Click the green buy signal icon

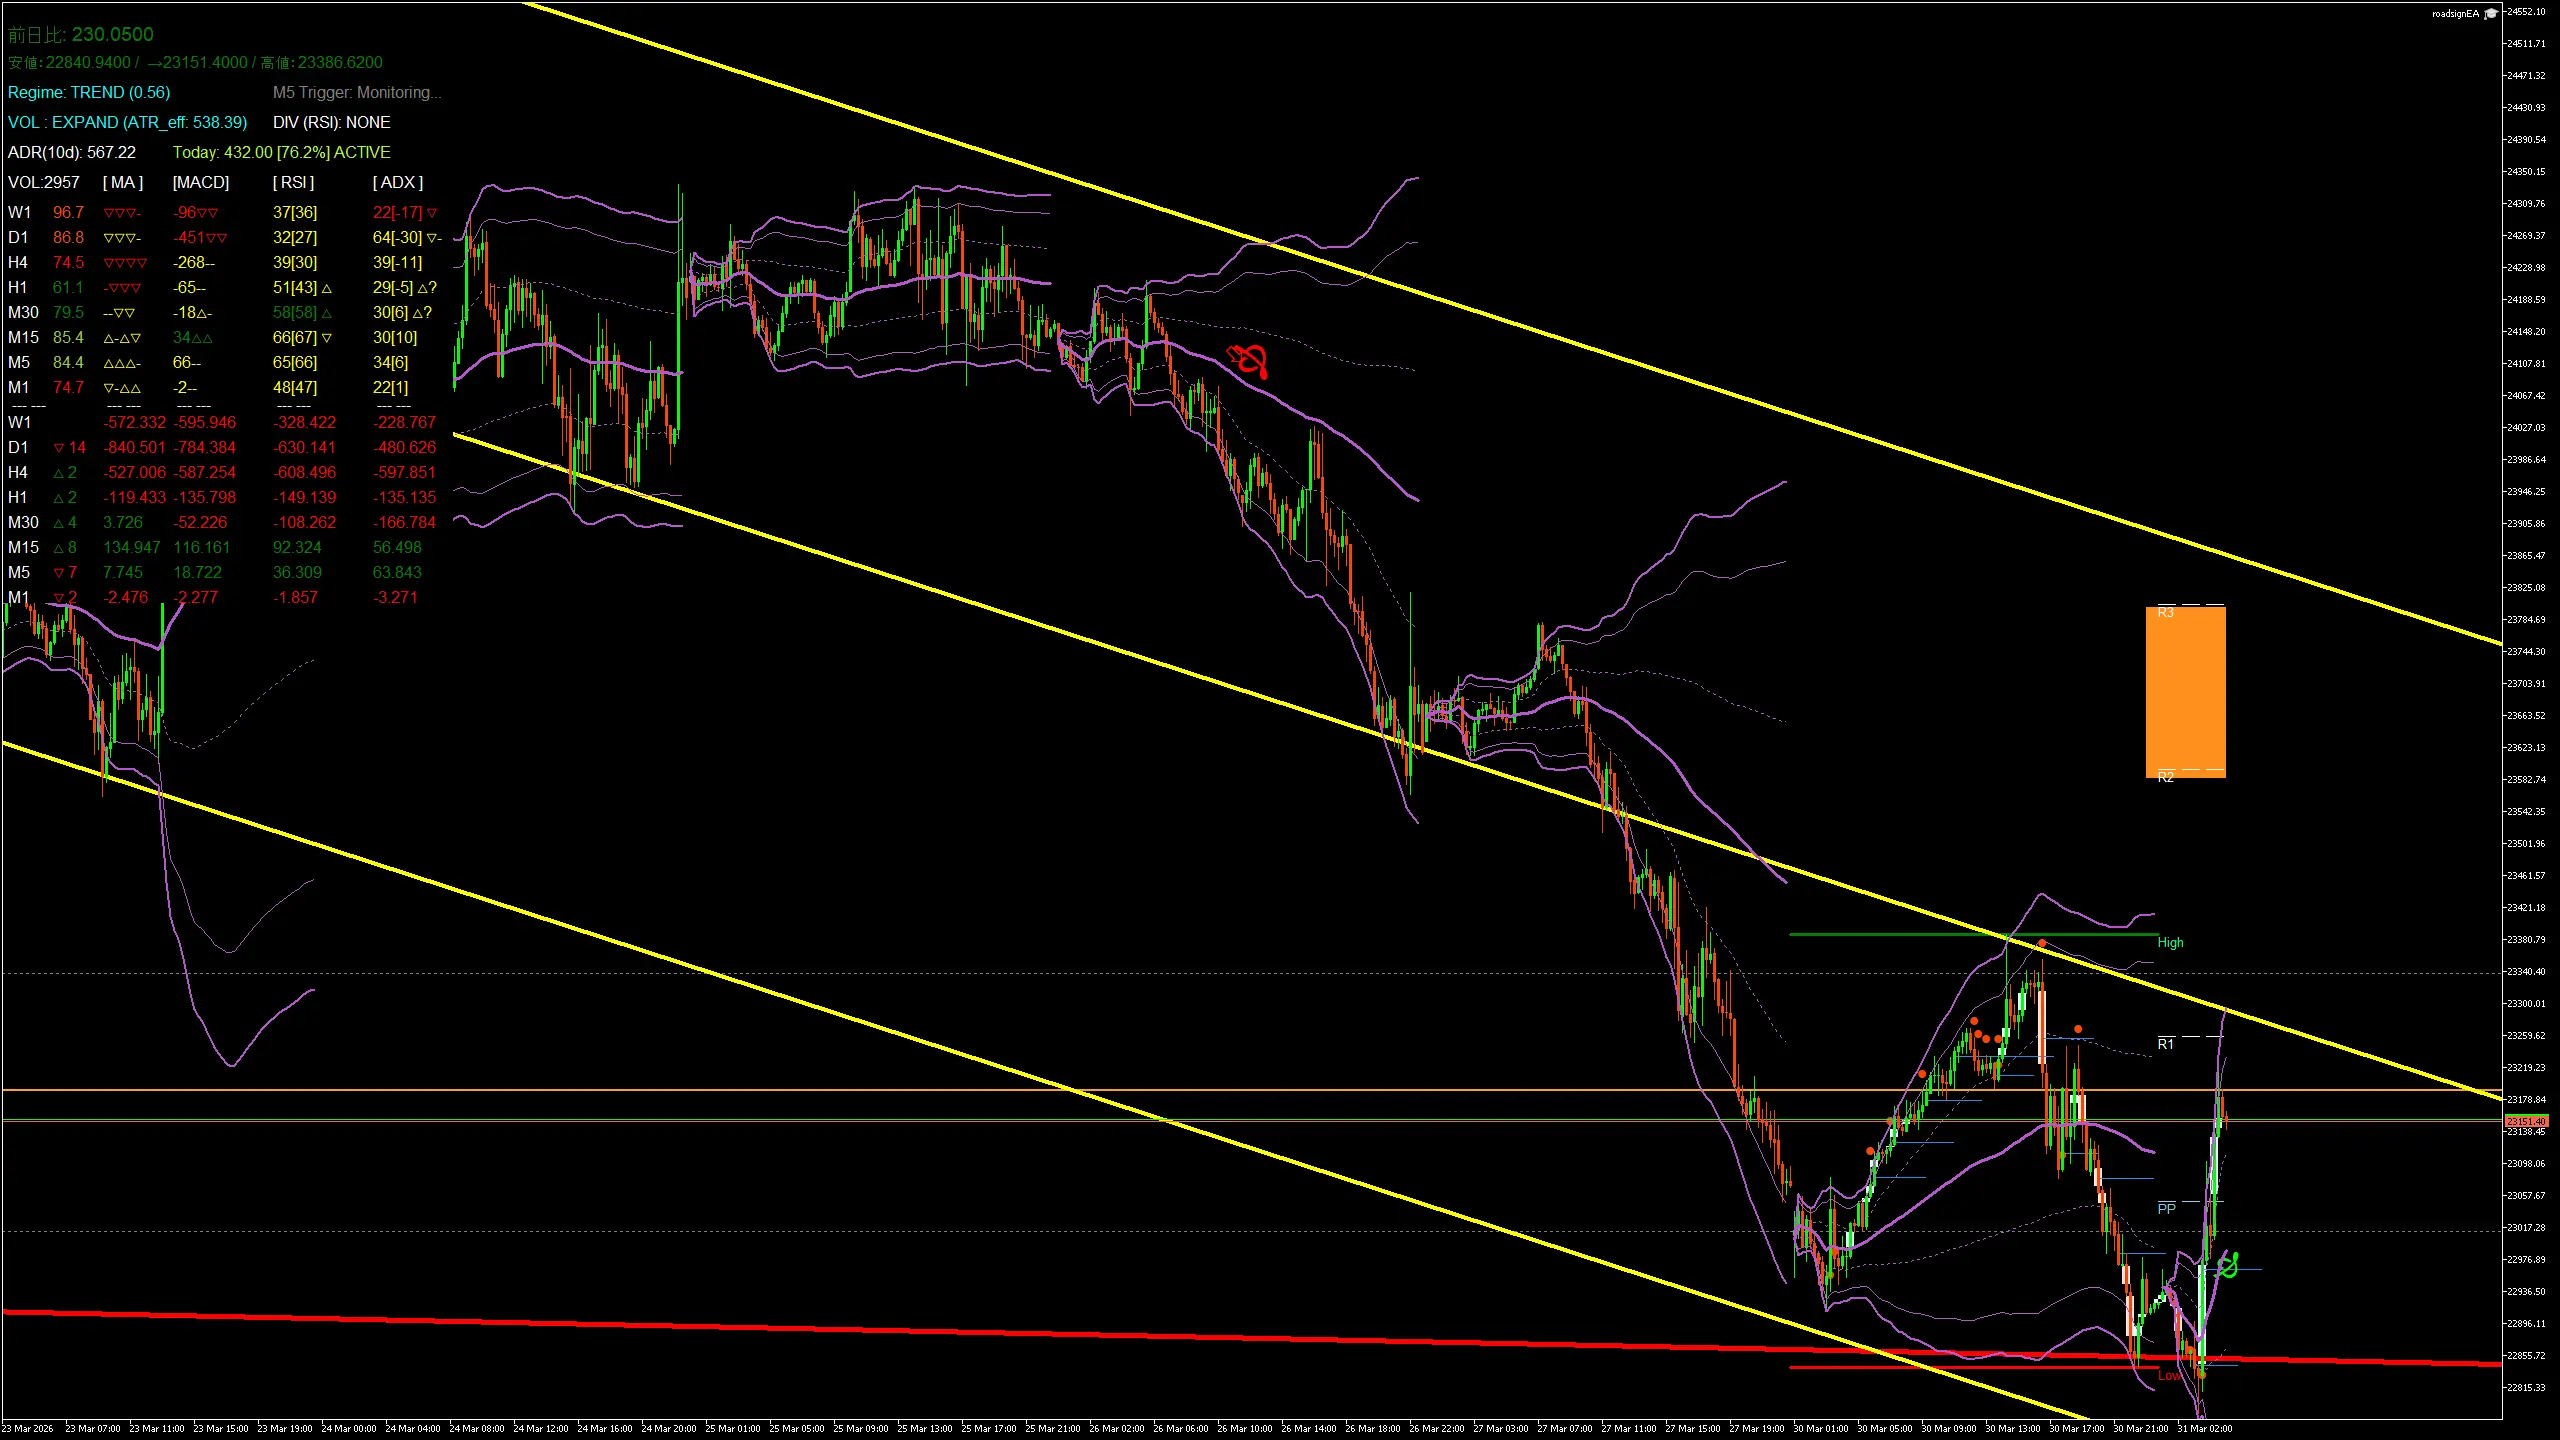click(x=2229, y=1266)
